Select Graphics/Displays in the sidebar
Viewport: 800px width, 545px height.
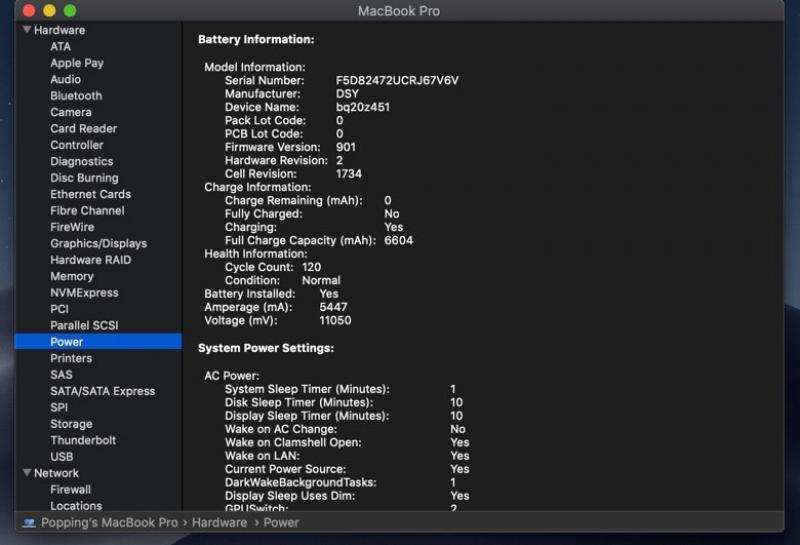click(98, 243)
